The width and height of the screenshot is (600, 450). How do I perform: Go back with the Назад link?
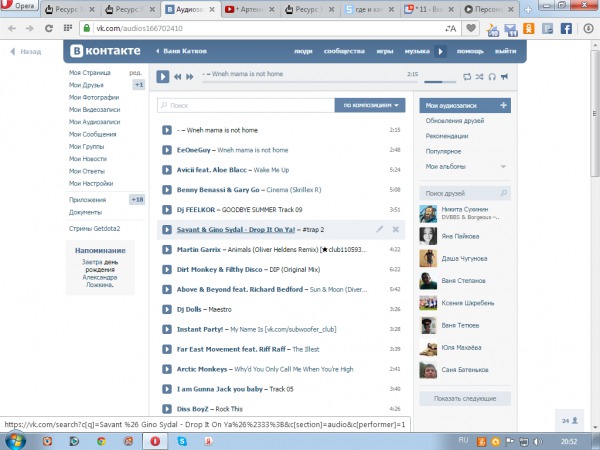pyautogui.click(x=26, y=51)
